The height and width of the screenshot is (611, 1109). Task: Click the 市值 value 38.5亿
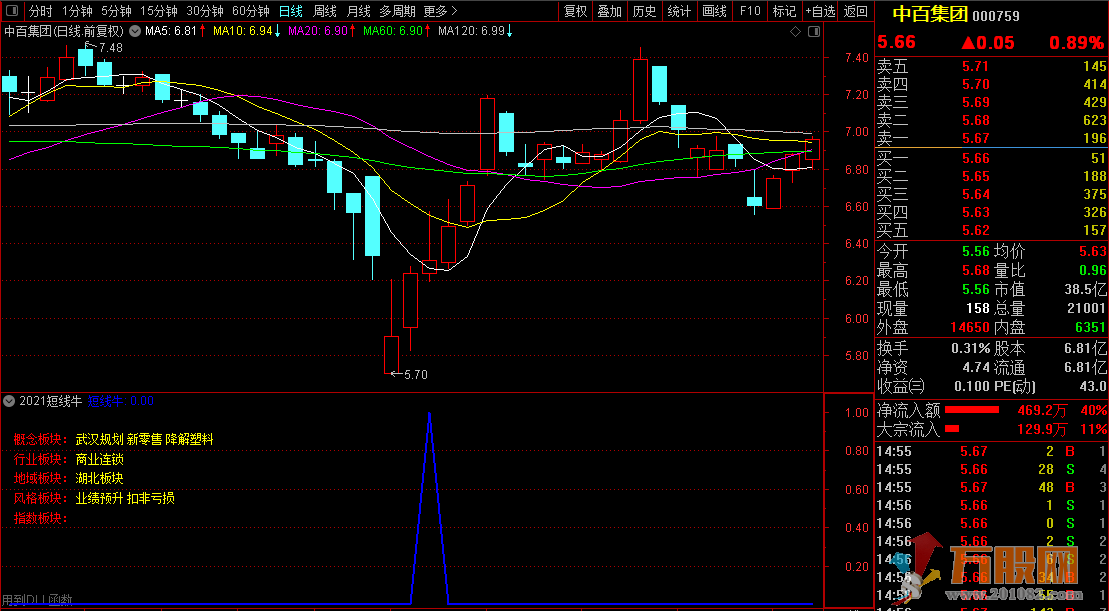pyautogui.click(x=1086, y=289)
